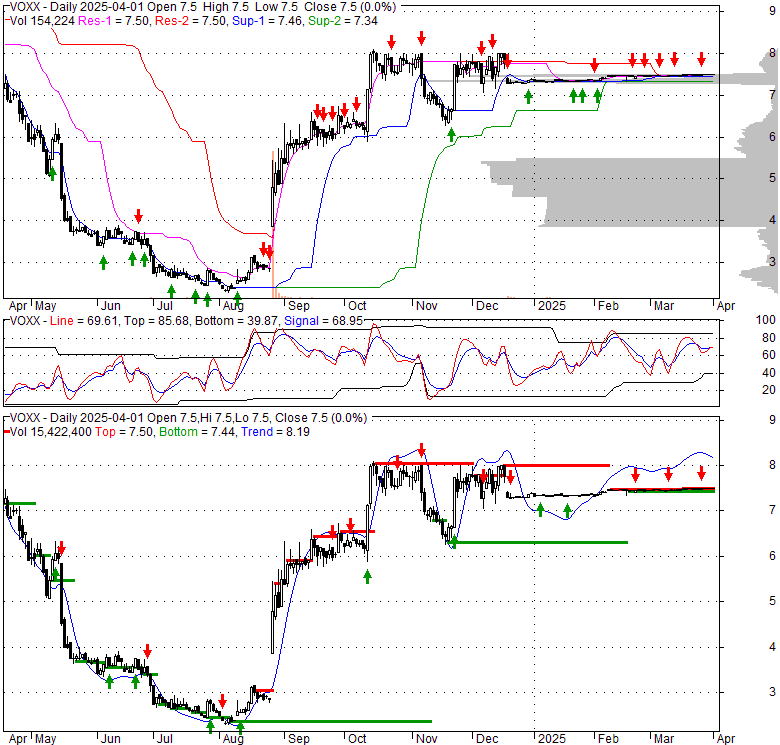Click the Jul month label on top chart axis
780x745 pixels.
[165, 305]
